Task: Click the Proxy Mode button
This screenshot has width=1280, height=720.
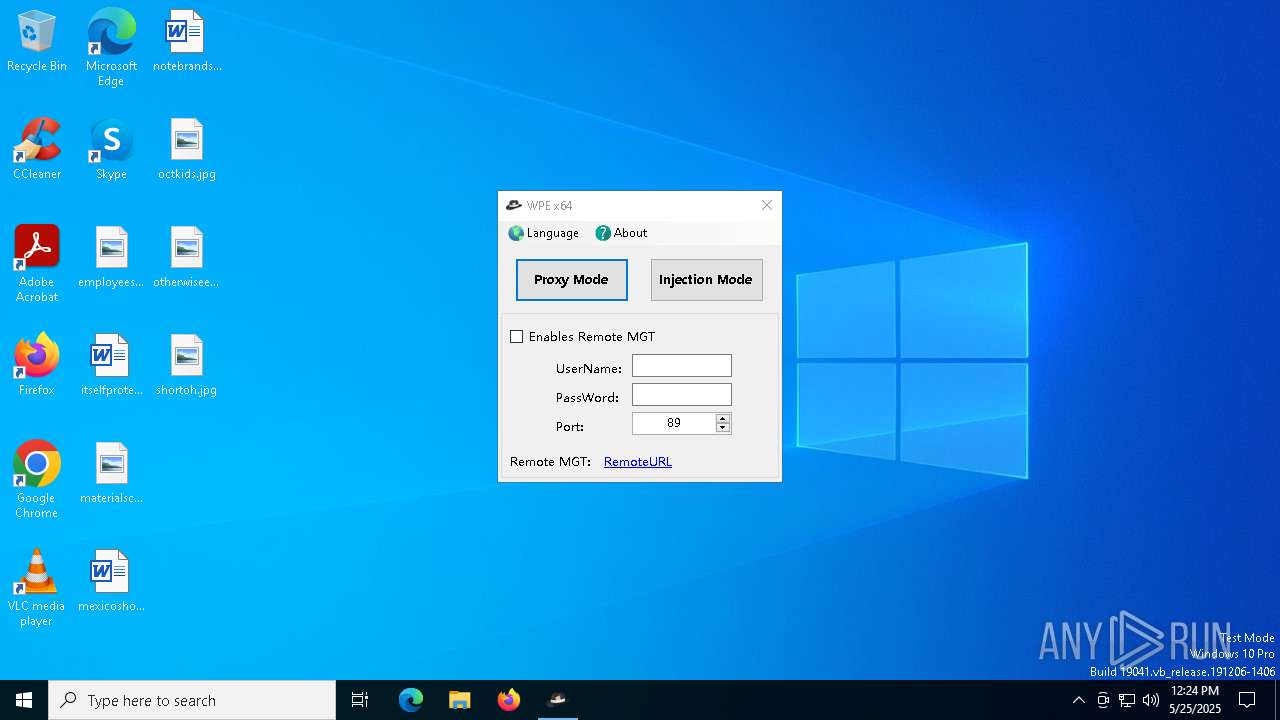Action: tap(572, 280)
